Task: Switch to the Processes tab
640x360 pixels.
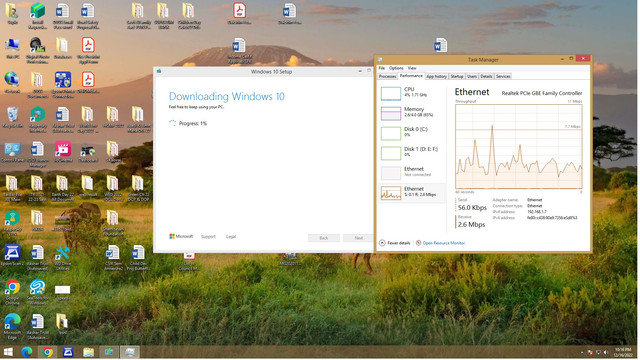Action: [387, 76]
